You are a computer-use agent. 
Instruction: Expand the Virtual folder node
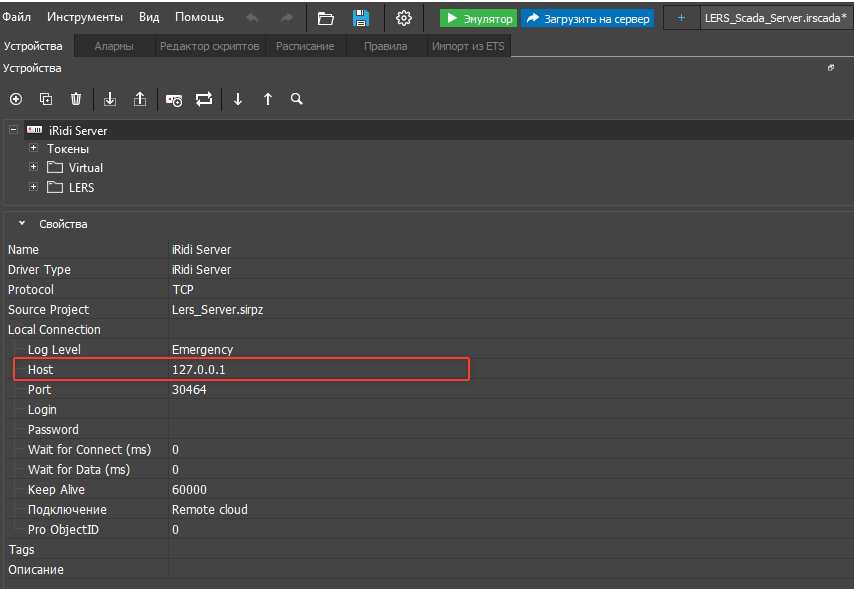[x=33, y=167]
